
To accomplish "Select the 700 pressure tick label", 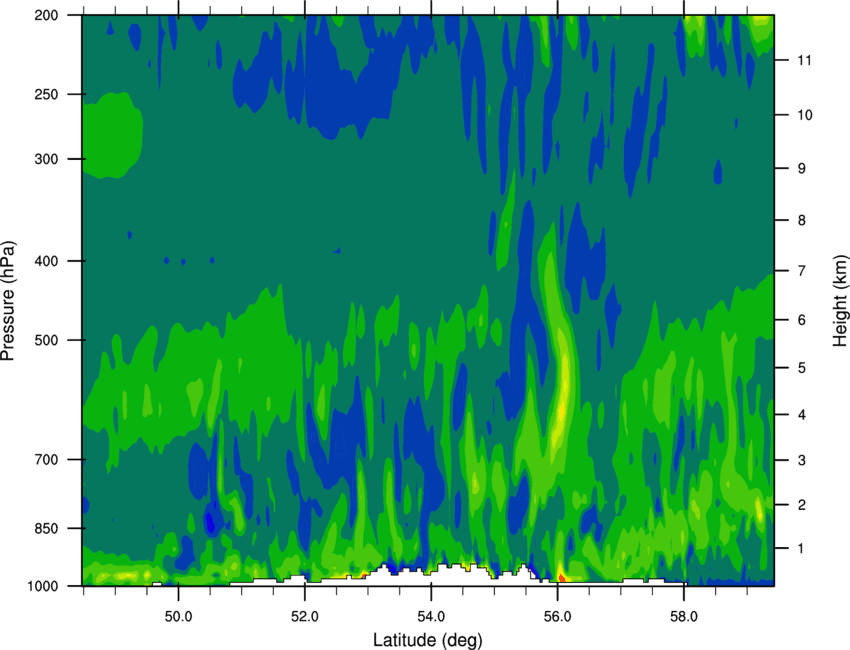I will click(46, 459).
